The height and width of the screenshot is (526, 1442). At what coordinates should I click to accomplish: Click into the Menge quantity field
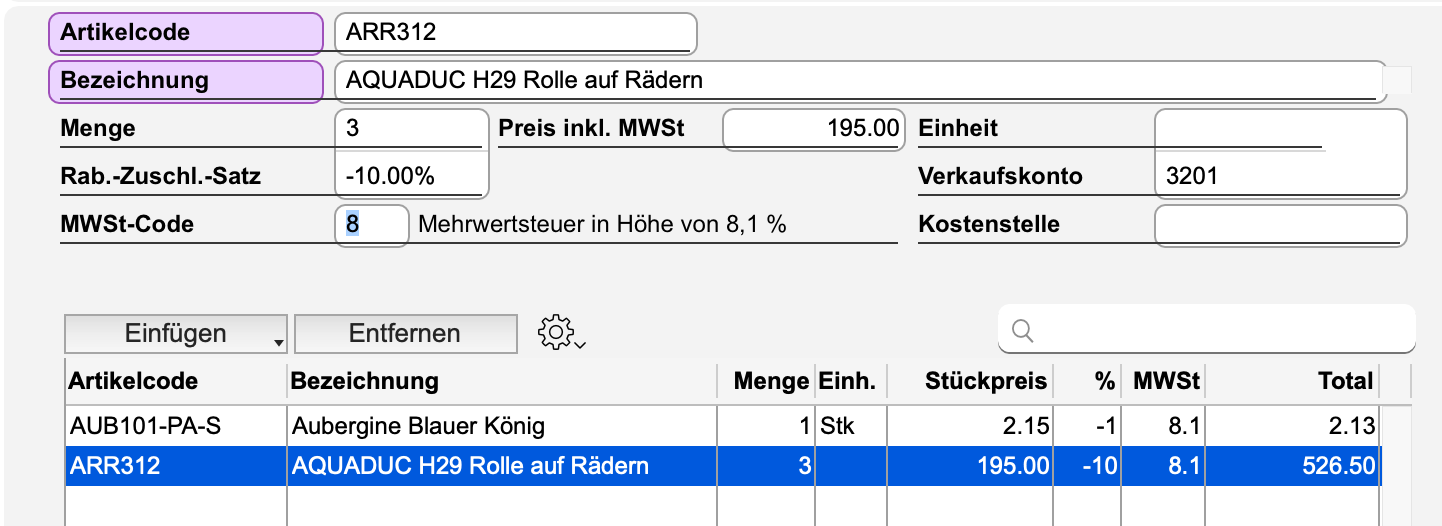click(x=410, y=129)
